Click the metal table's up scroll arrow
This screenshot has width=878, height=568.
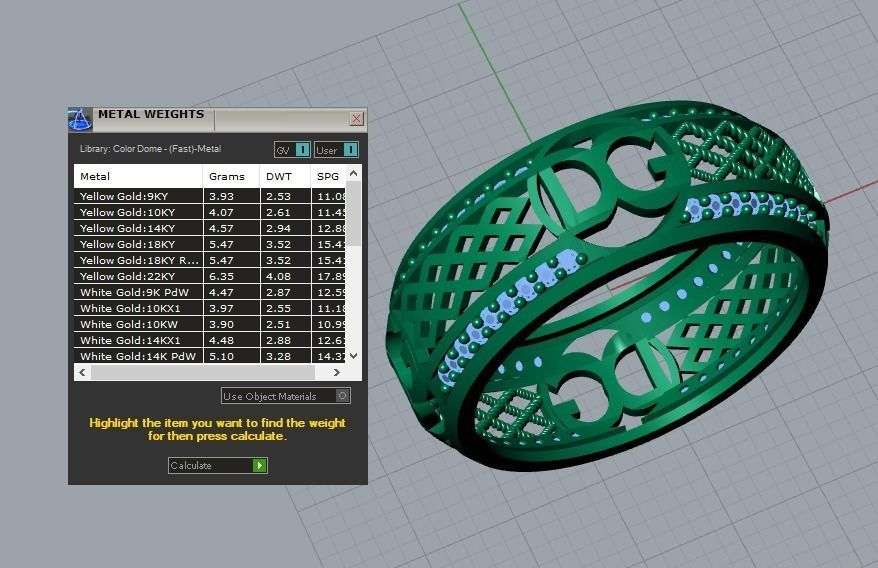pyautogui.click(x=353, y=173)
